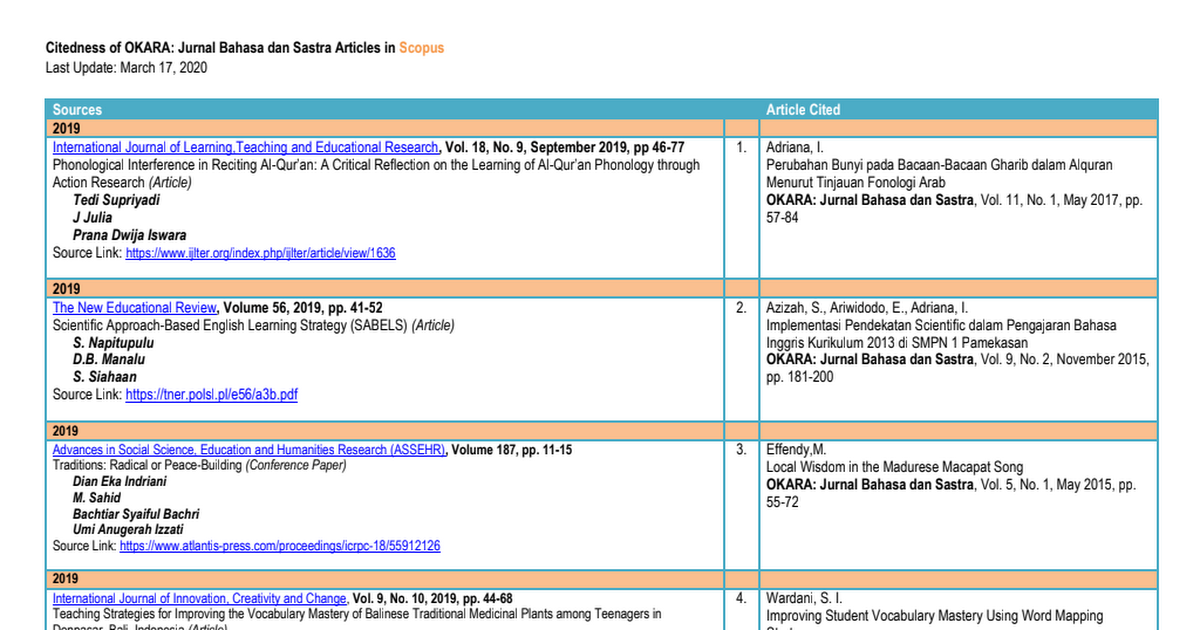Click cited author 'Adriana, I.'

794,147
